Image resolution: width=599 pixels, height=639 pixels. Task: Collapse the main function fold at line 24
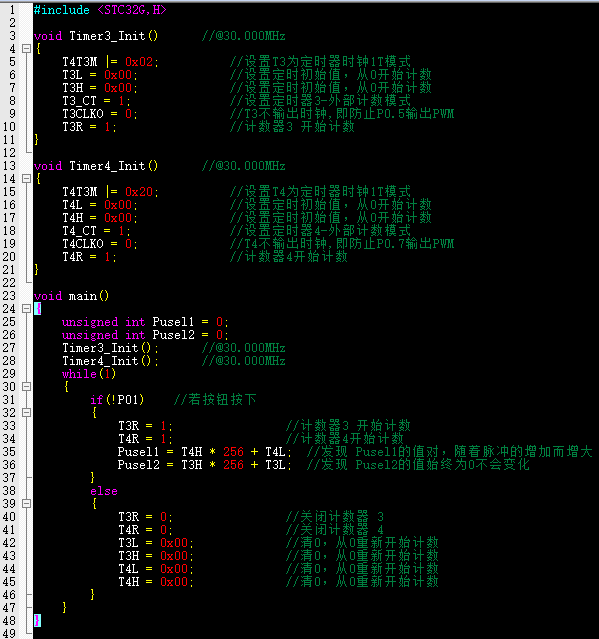pos(26,309)
